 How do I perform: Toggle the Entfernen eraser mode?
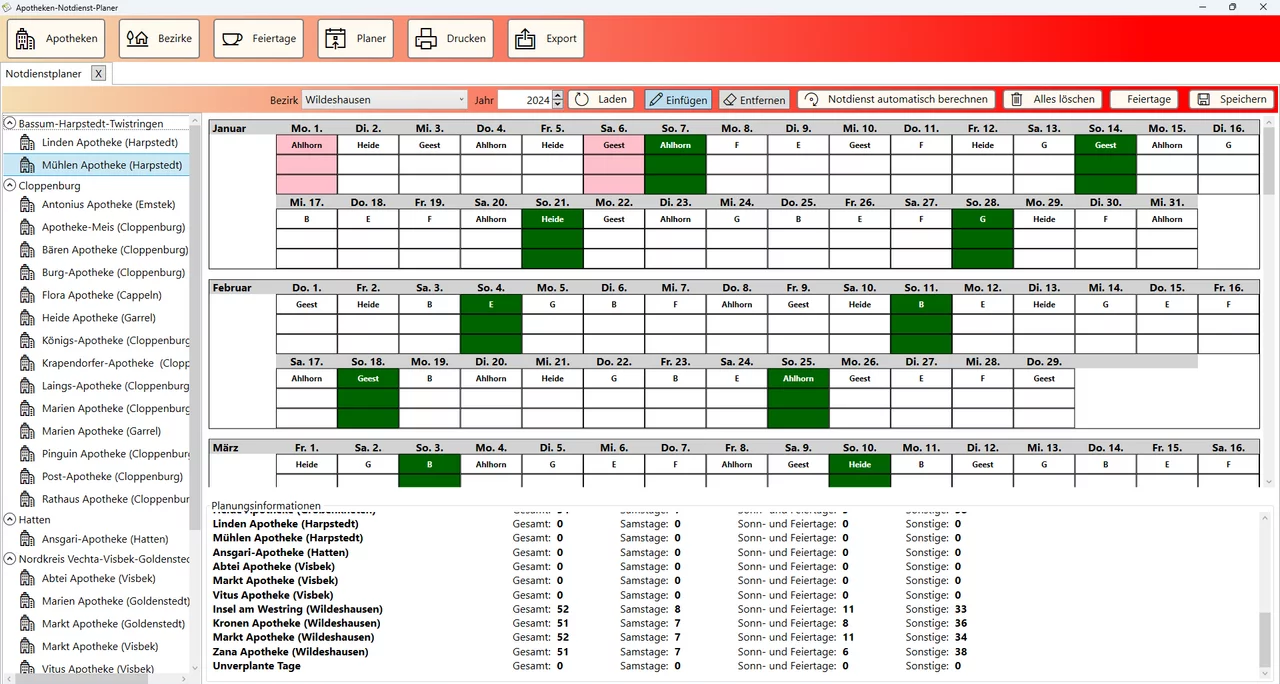pos(754,100)
